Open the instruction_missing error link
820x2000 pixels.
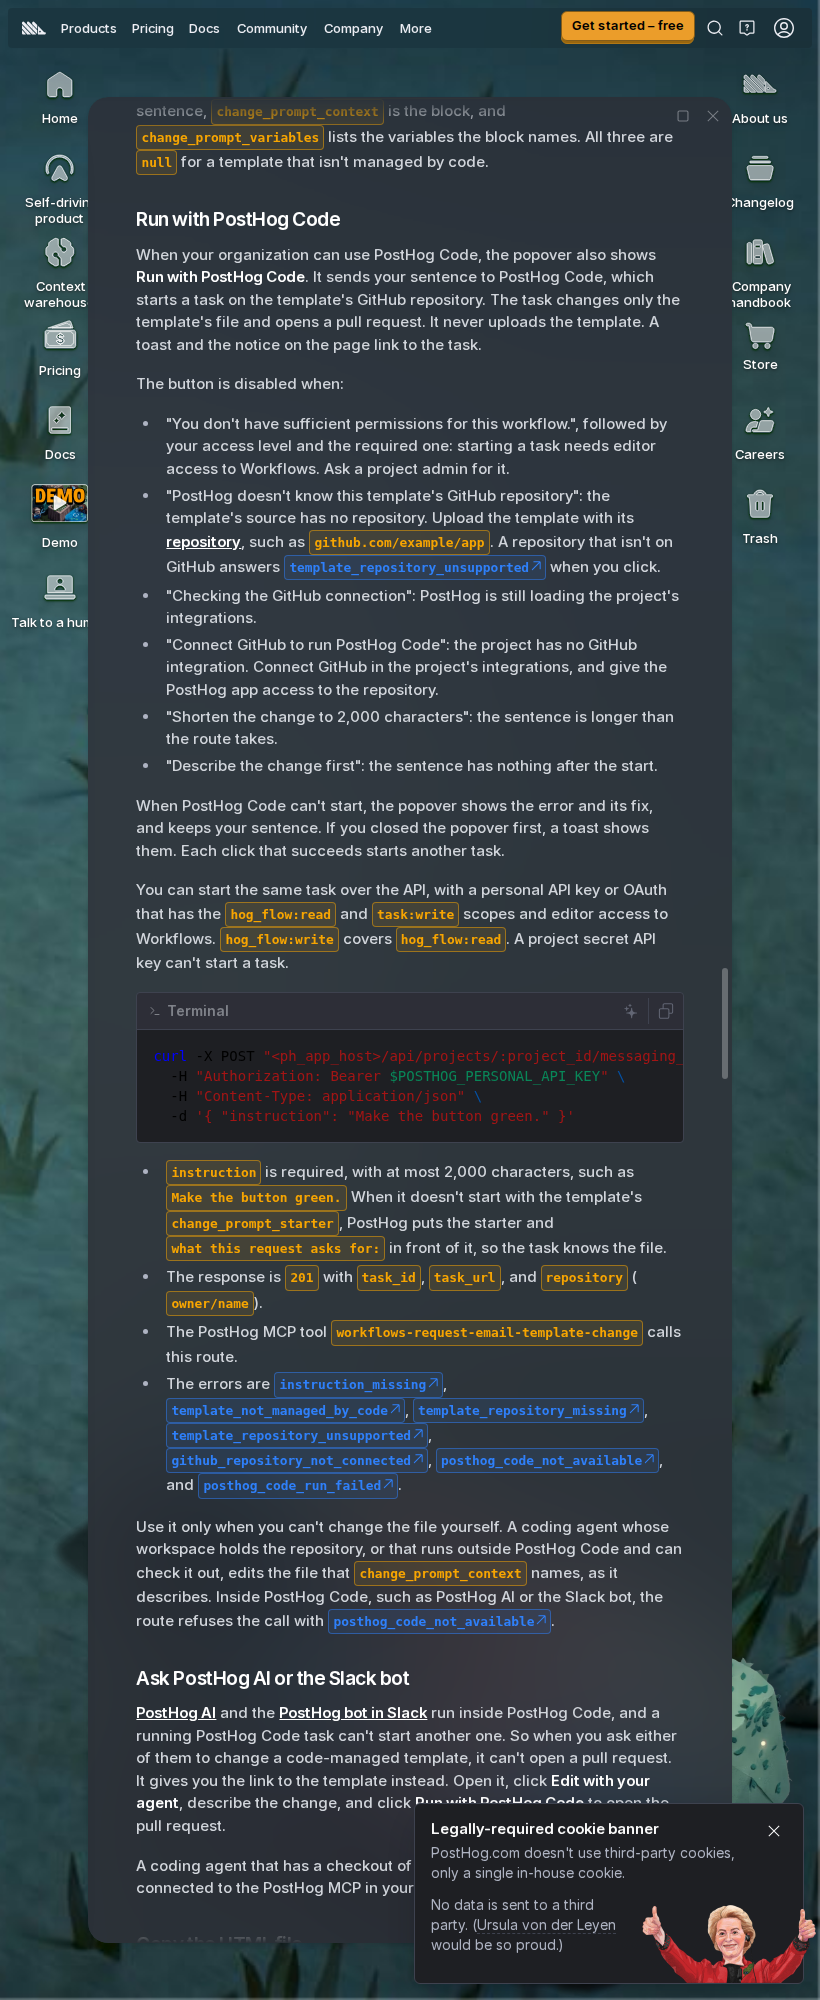coord(359,1384)
